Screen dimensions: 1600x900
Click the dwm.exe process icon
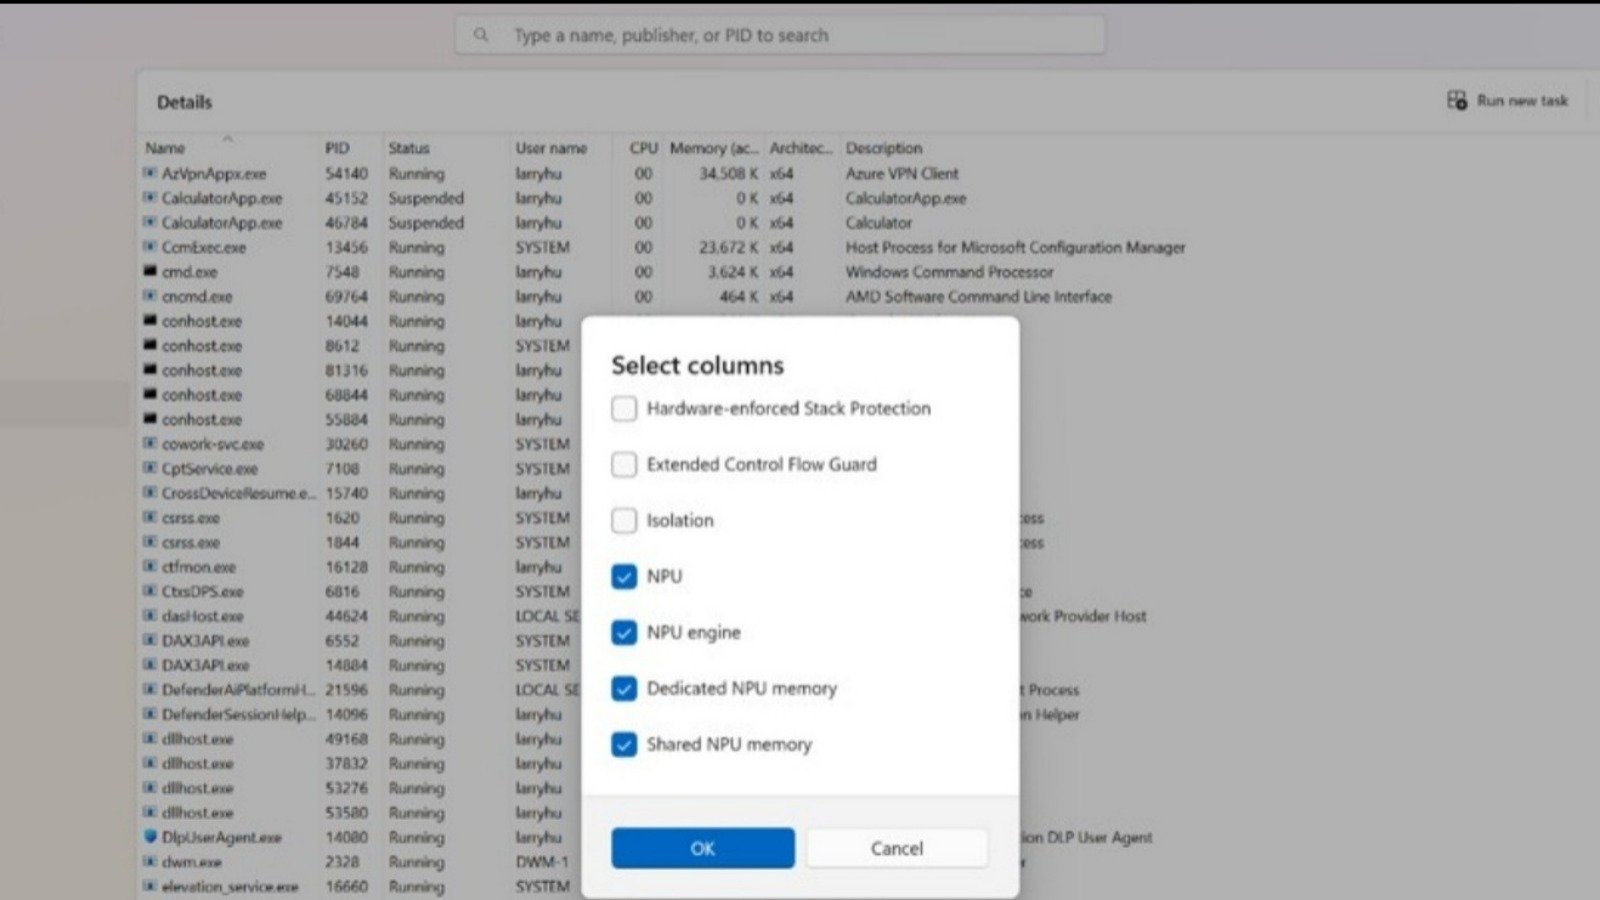[x=150, y=861]
